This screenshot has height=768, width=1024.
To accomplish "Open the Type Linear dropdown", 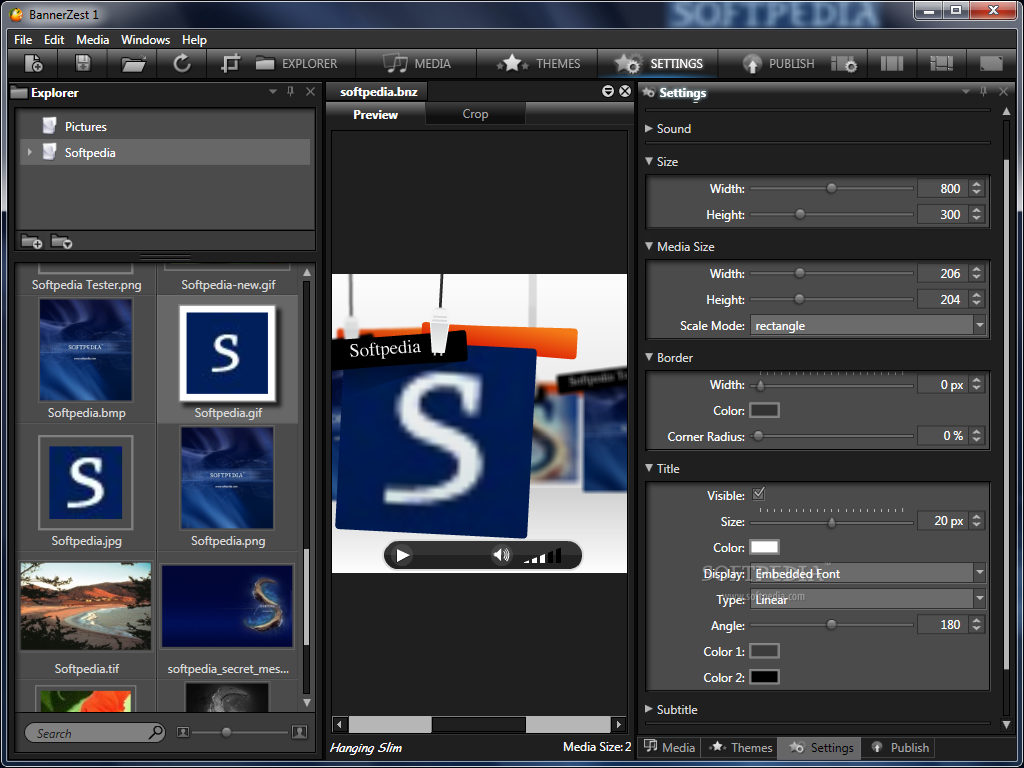I will pyautogui.click(x=868, y=599).
